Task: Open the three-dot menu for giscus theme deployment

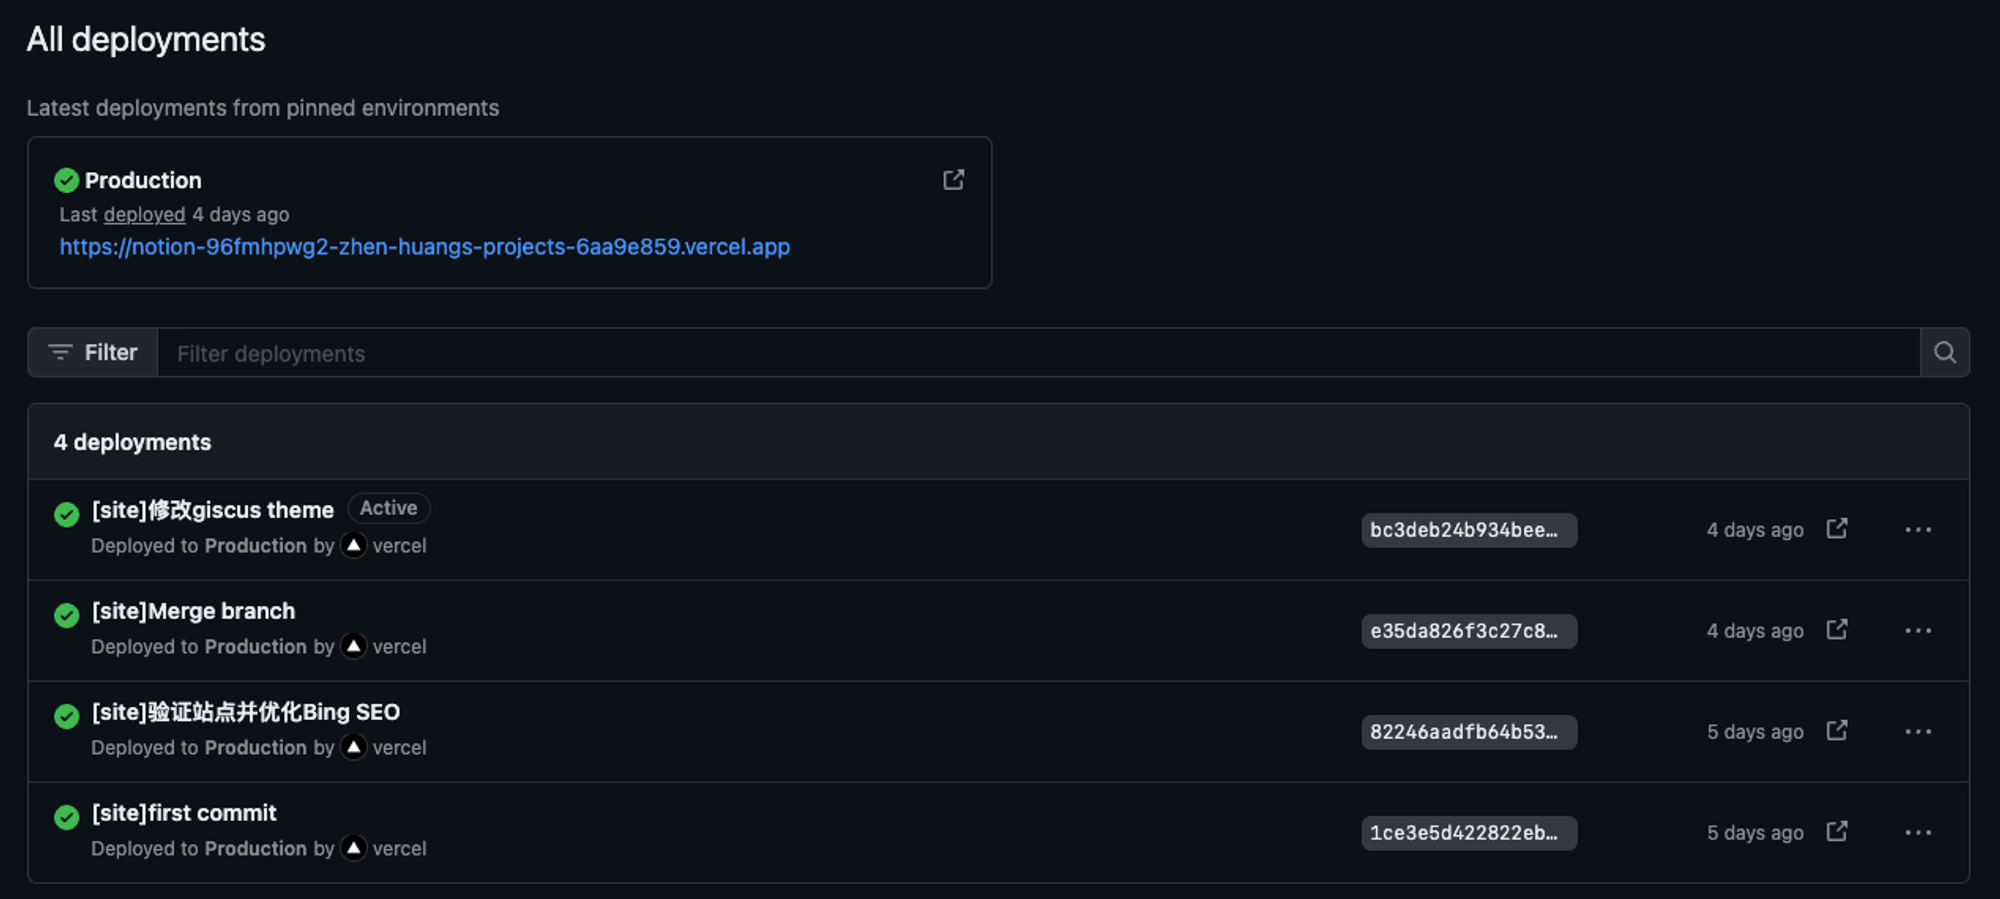Action: [x=1918, y=529]
